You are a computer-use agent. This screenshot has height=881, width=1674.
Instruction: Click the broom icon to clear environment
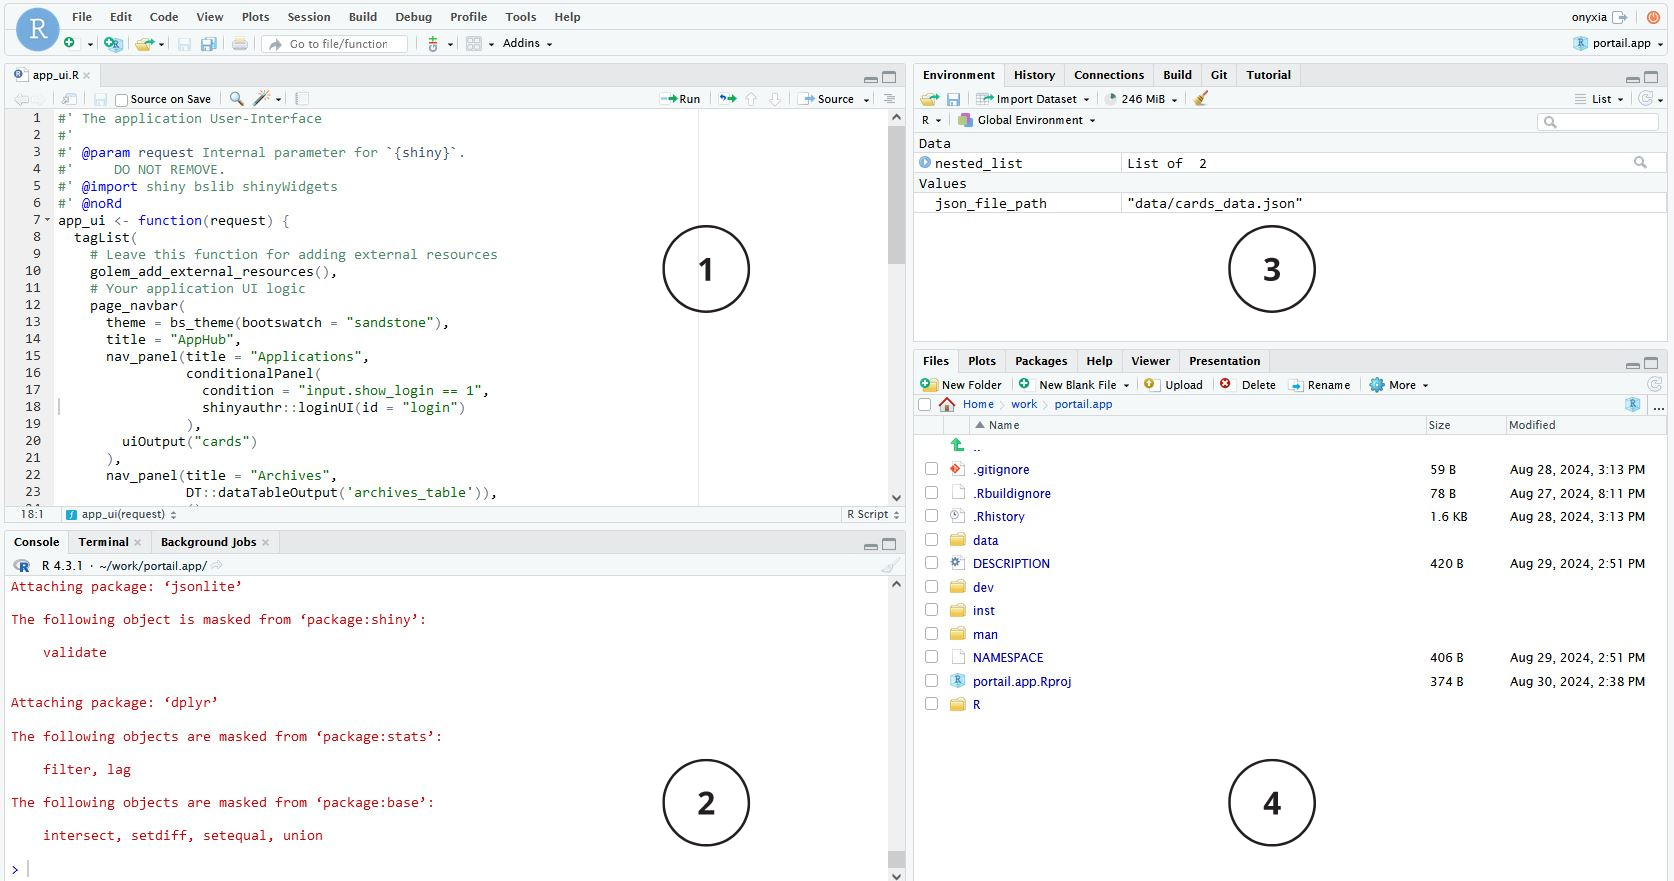(x=1201, y=99)
